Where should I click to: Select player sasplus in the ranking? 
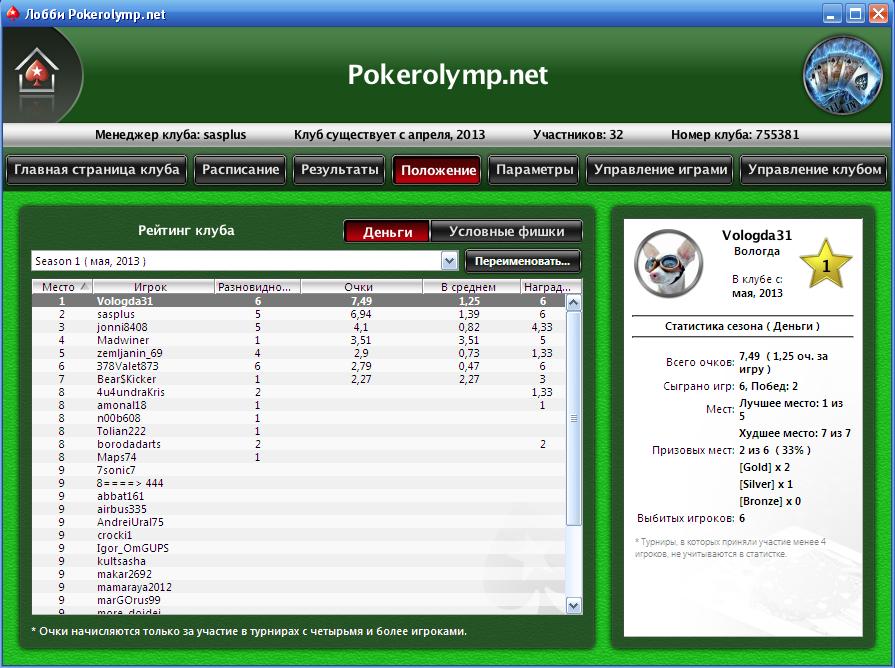tap(299, 314)
